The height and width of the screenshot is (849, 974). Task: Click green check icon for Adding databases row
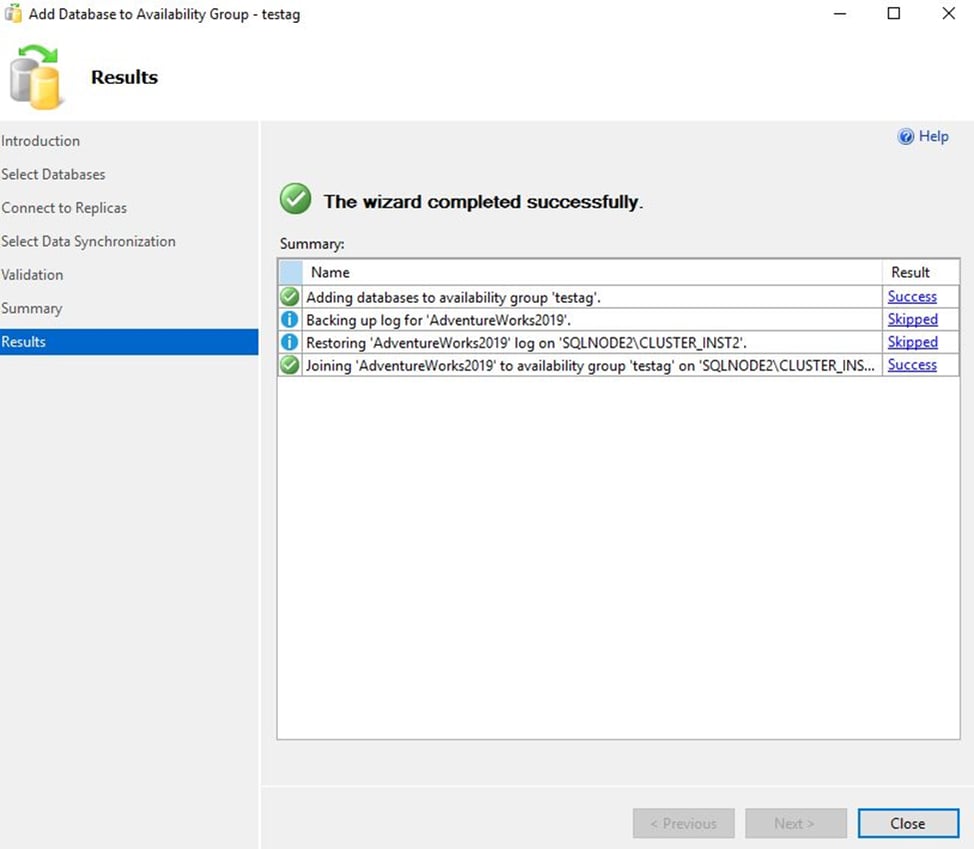coord(290,297)
